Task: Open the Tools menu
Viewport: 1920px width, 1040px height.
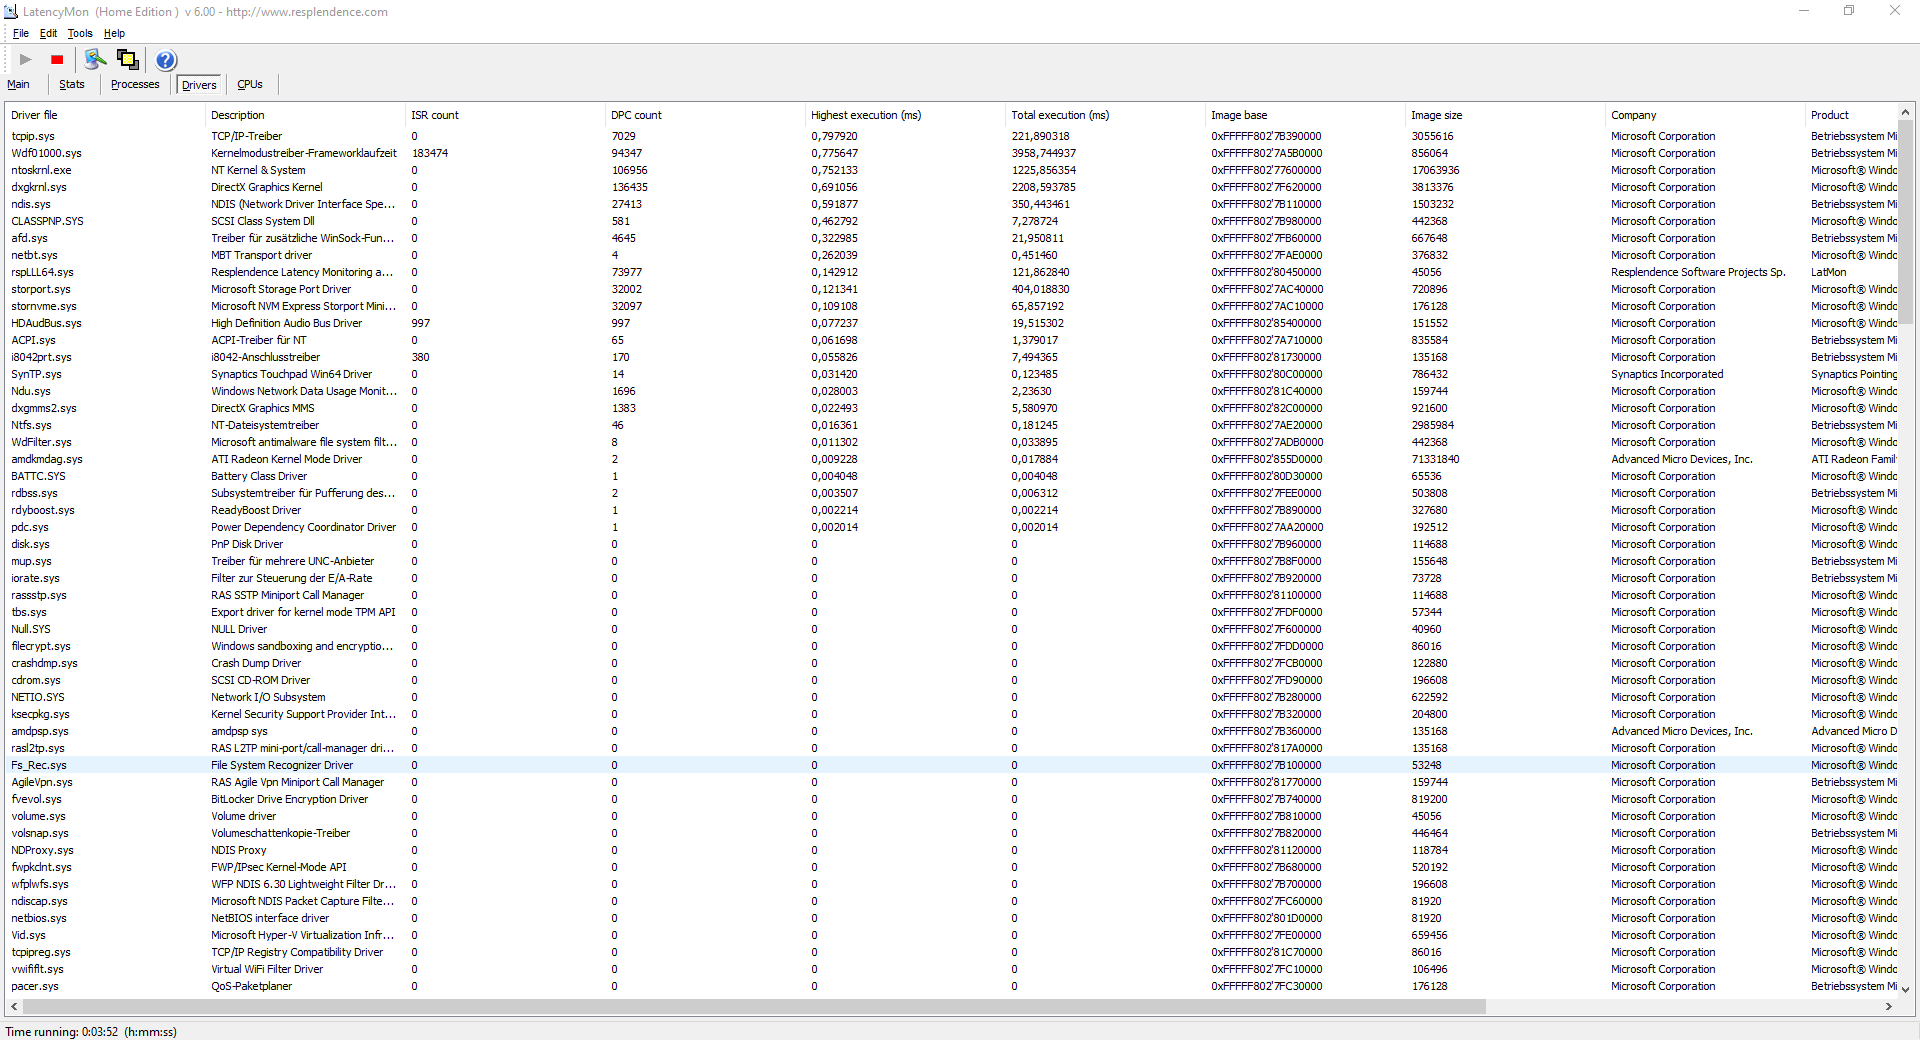Action: pos(80,33)
